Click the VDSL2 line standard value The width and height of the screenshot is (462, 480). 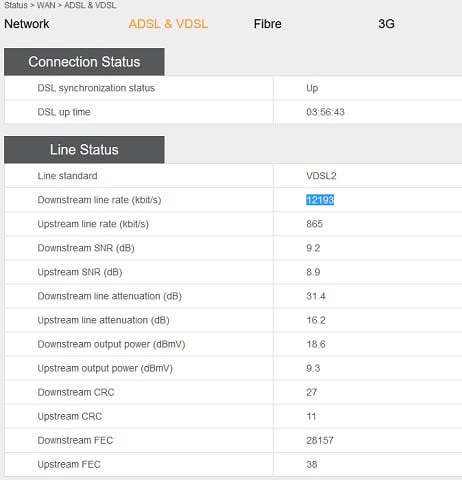[x=321, y=176]
